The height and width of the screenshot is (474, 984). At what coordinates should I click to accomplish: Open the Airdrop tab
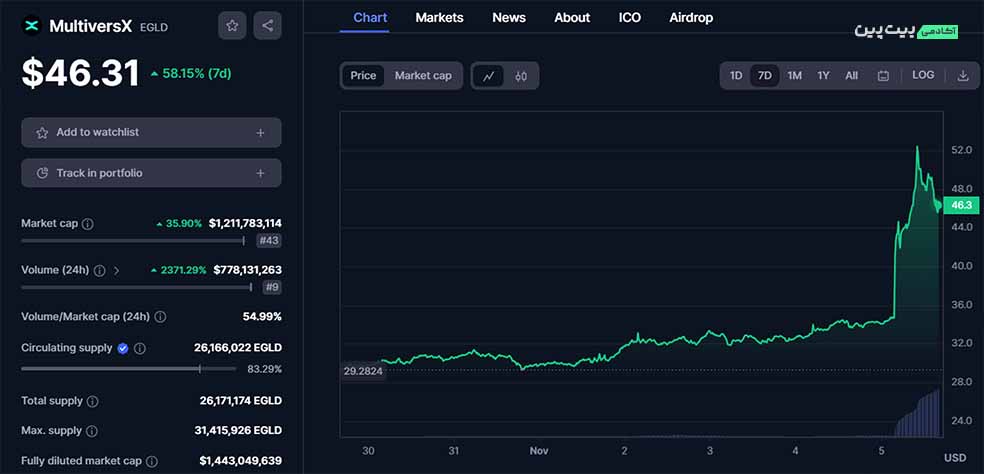[691, 18]
